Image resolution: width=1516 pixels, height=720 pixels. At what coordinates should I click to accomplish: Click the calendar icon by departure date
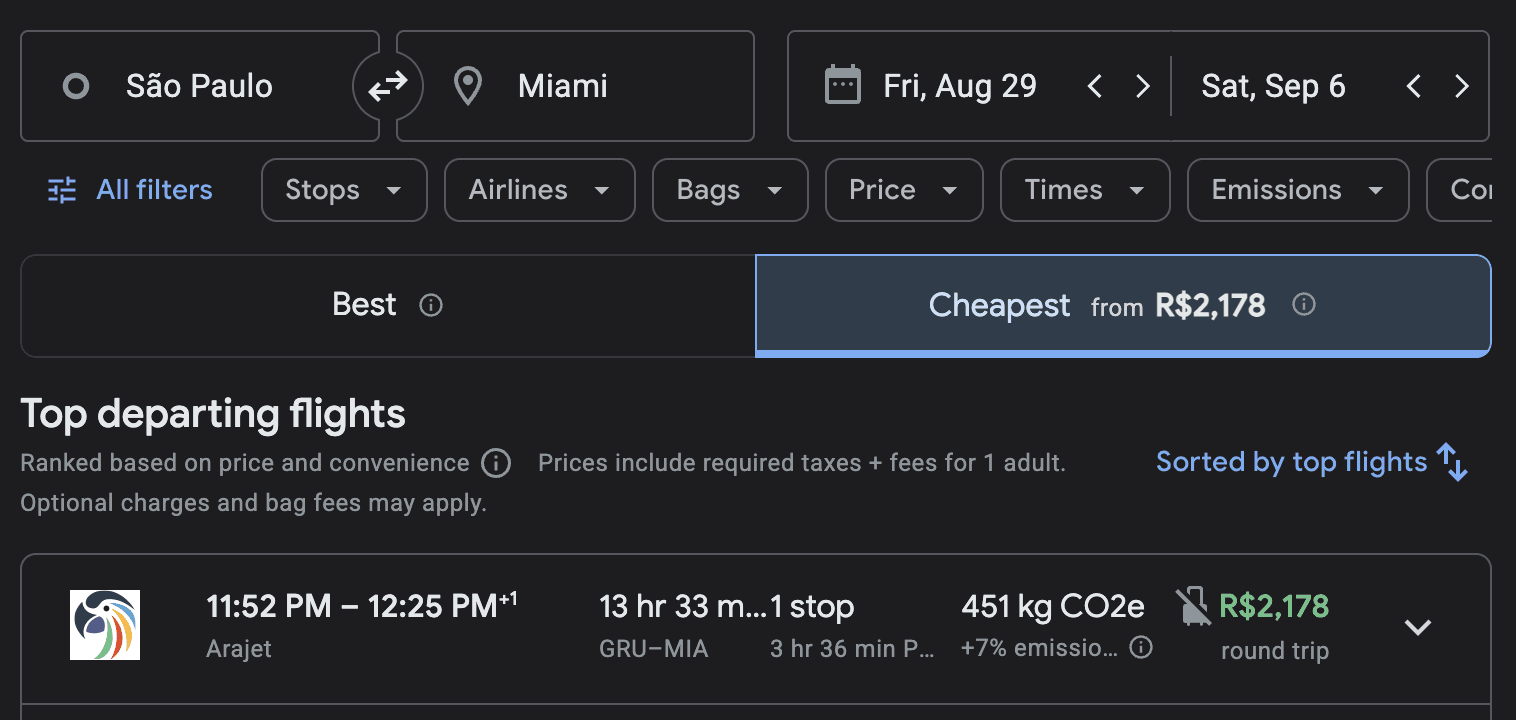tap(842, 86)
